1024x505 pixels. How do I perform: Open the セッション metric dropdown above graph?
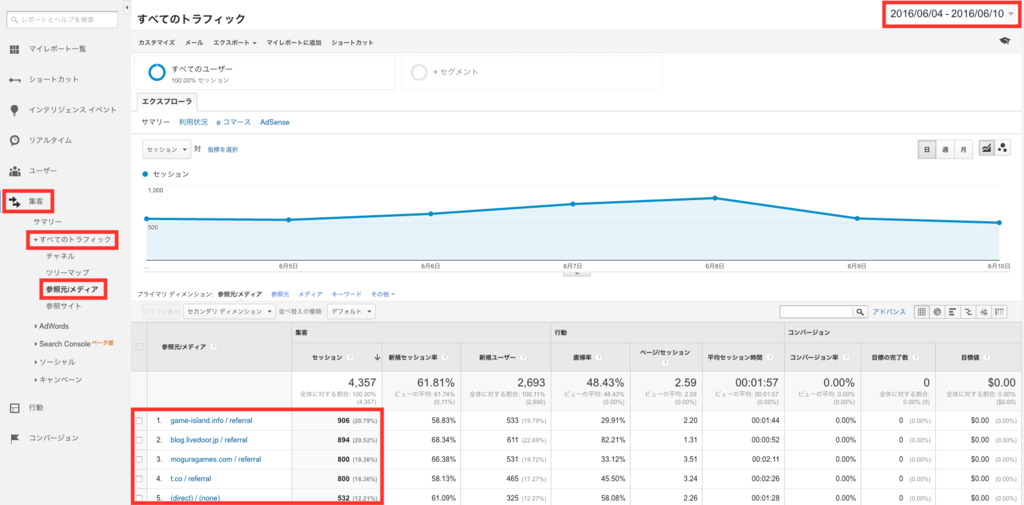tap(166, 150)
